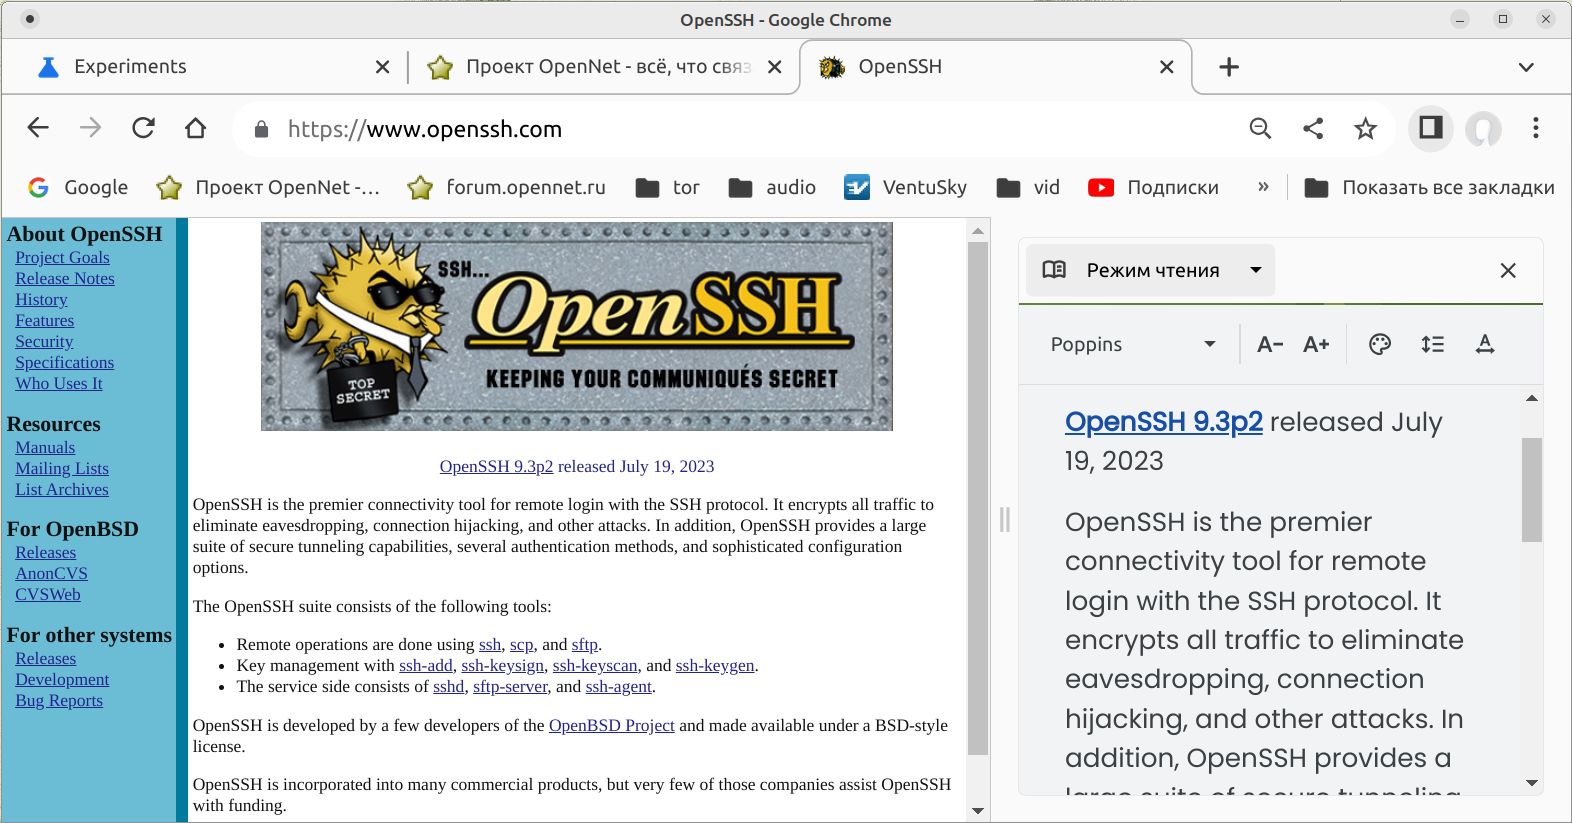Screen dimensions: 1572x823
Task: Open the Chrome three-dot menu
Action: tap(1536, 128)
